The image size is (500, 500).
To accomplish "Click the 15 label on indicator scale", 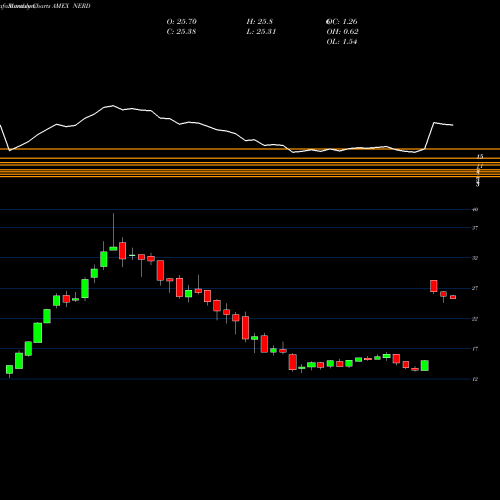I will click(480, 156).
